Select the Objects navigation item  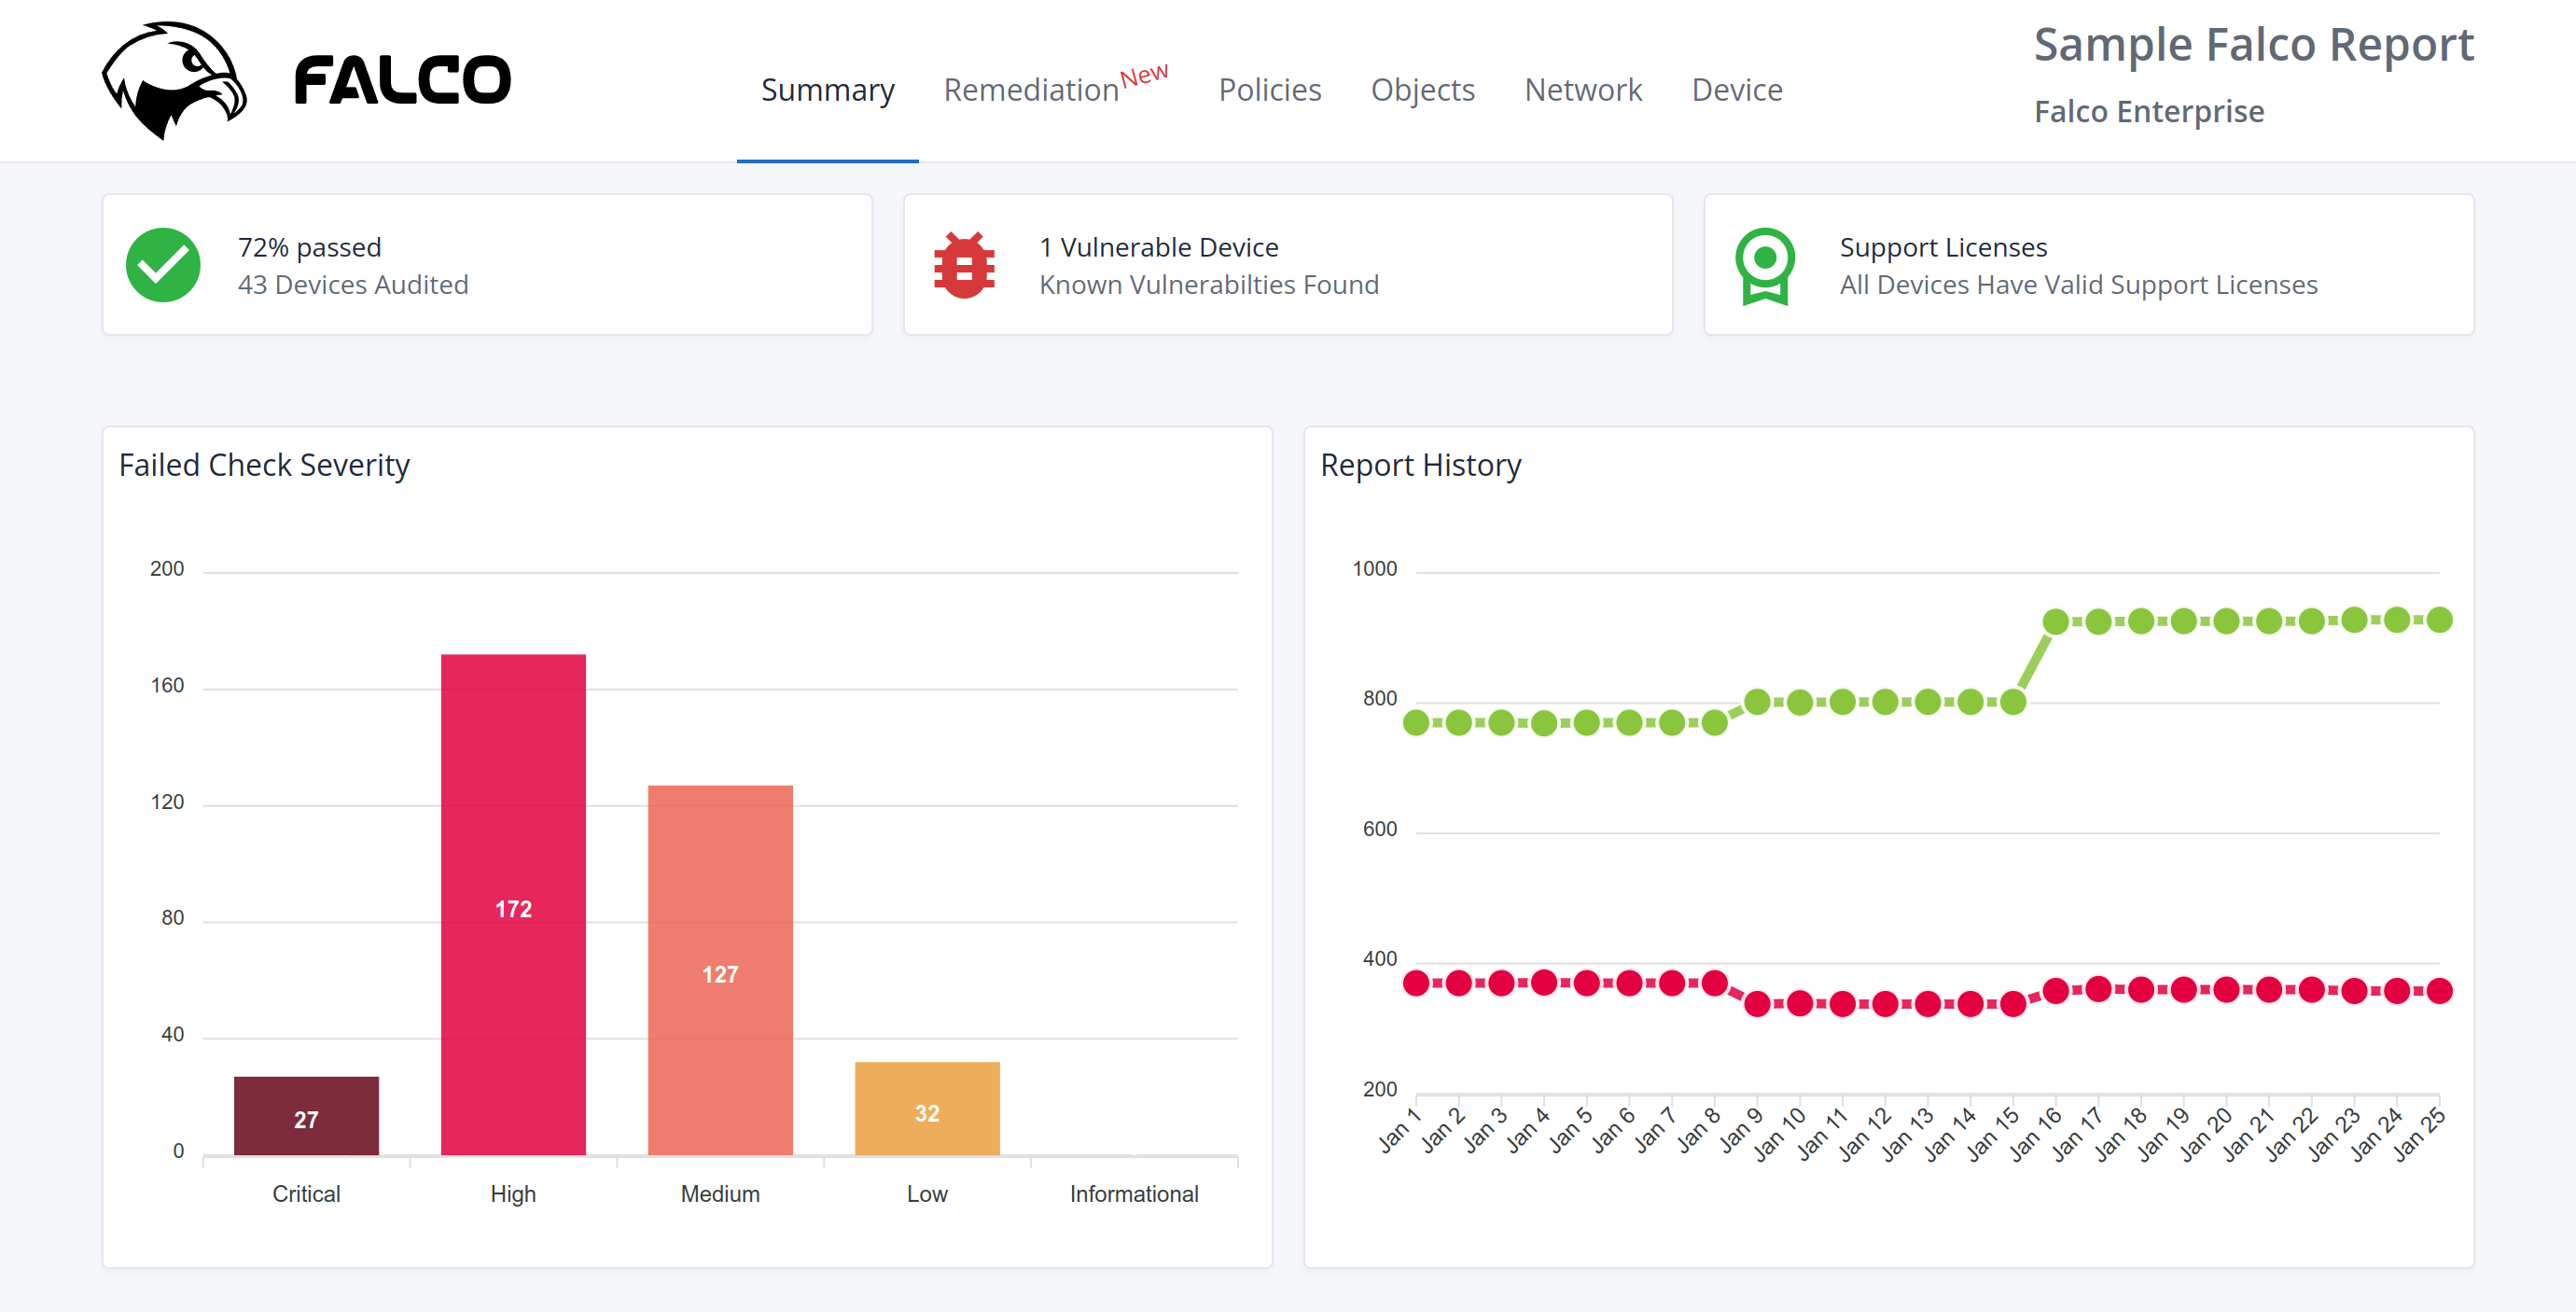coord(1423,90)
